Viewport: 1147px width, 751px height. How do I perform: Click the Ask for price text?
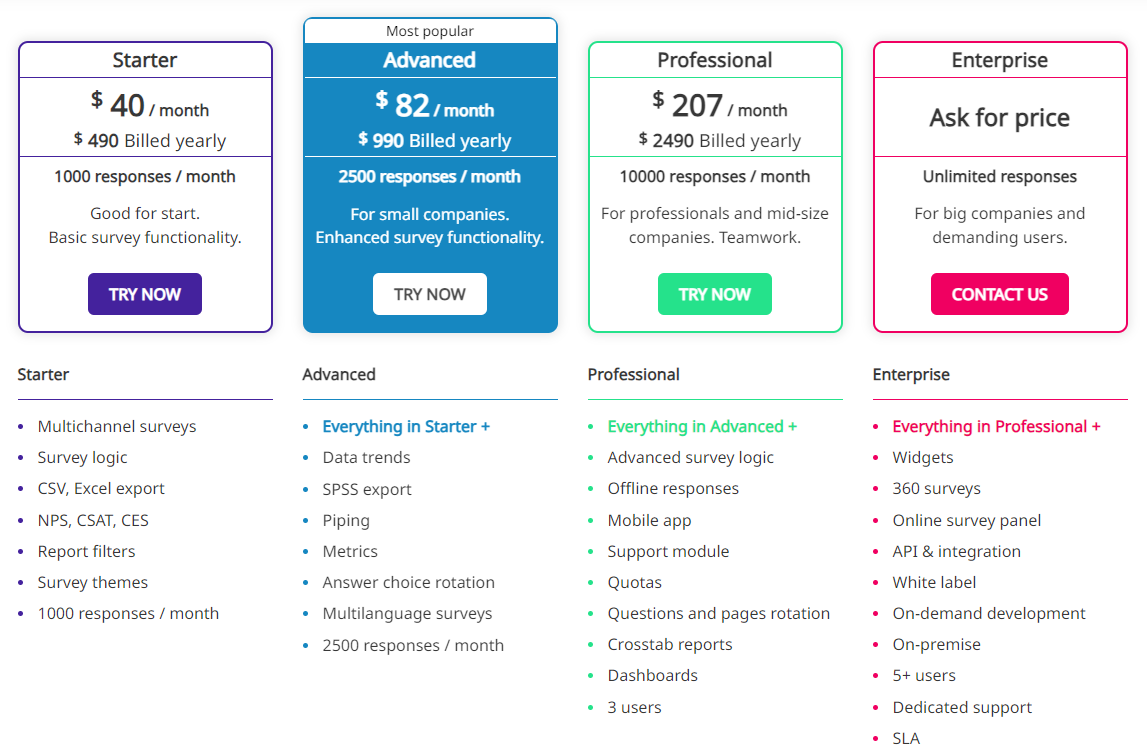tap(999, 118)
